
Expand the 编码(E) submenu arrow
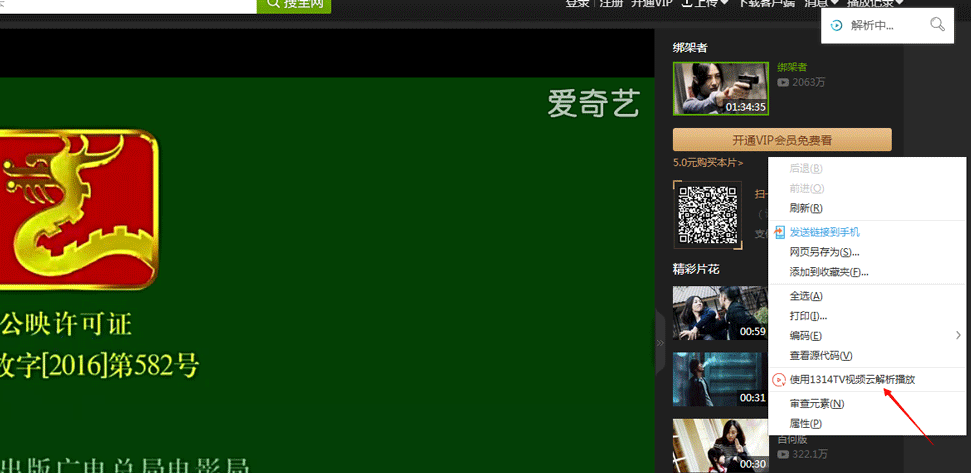pyautogui.click(x=958, y=336)
